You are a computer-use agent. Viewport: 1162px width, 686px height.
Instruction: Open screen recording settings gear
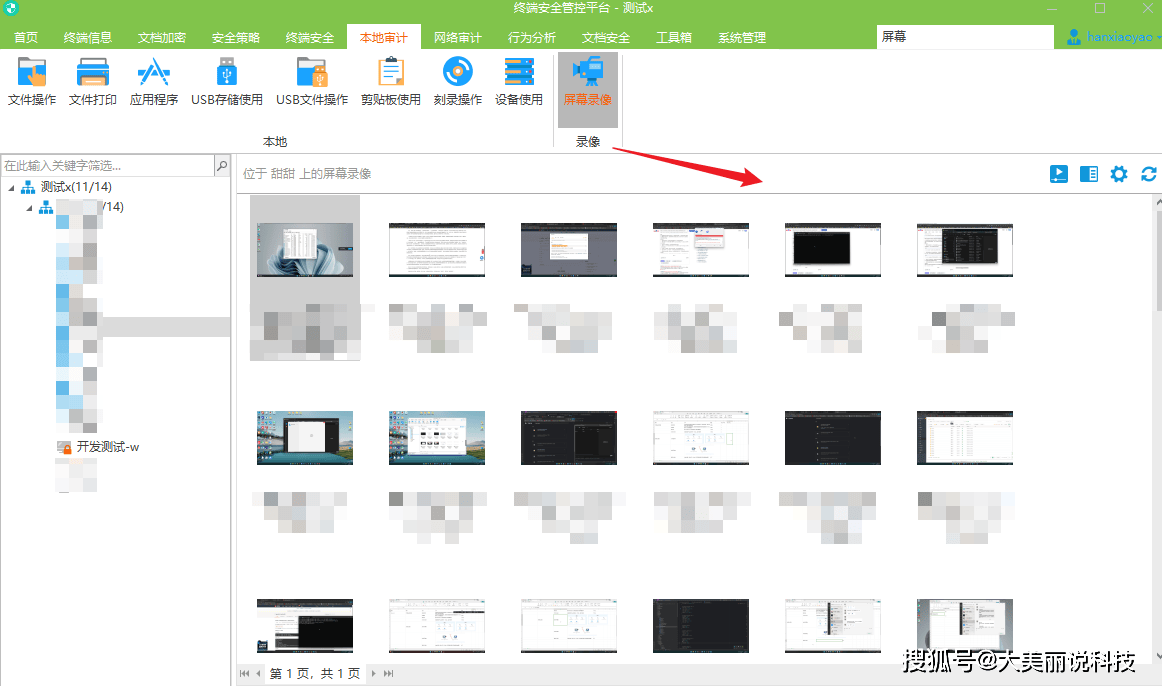click(x=1119, y=174)
